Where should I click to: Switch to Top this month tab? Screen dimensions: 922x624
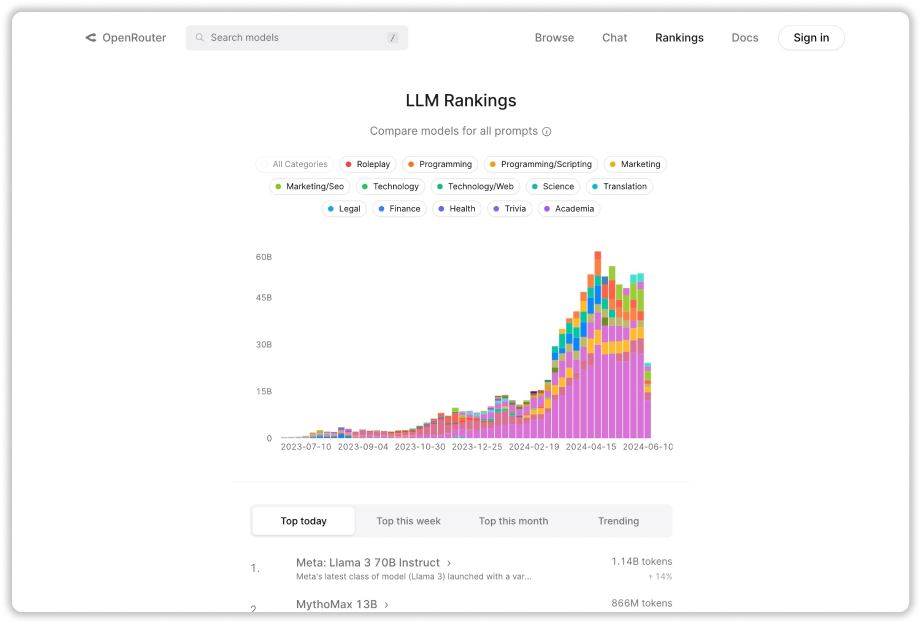(x=513, y=521)
